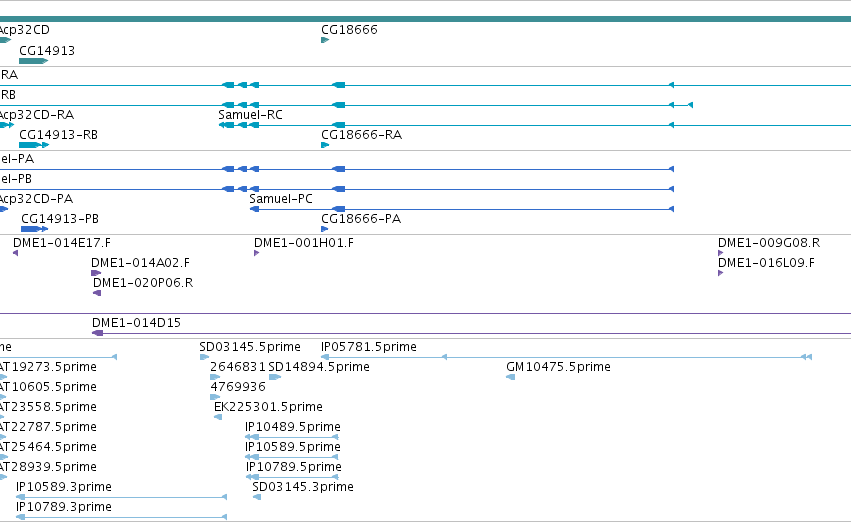The height and width of the screenshot is (522, 851).
Task: Select the CG18666 gene arrow glyph
Action: point(325,40)
